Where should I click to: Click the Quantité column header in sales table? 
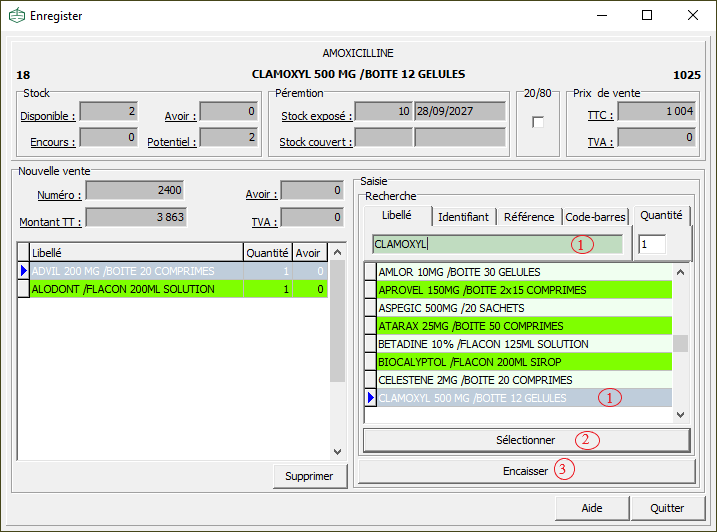[x=268, y=253]
